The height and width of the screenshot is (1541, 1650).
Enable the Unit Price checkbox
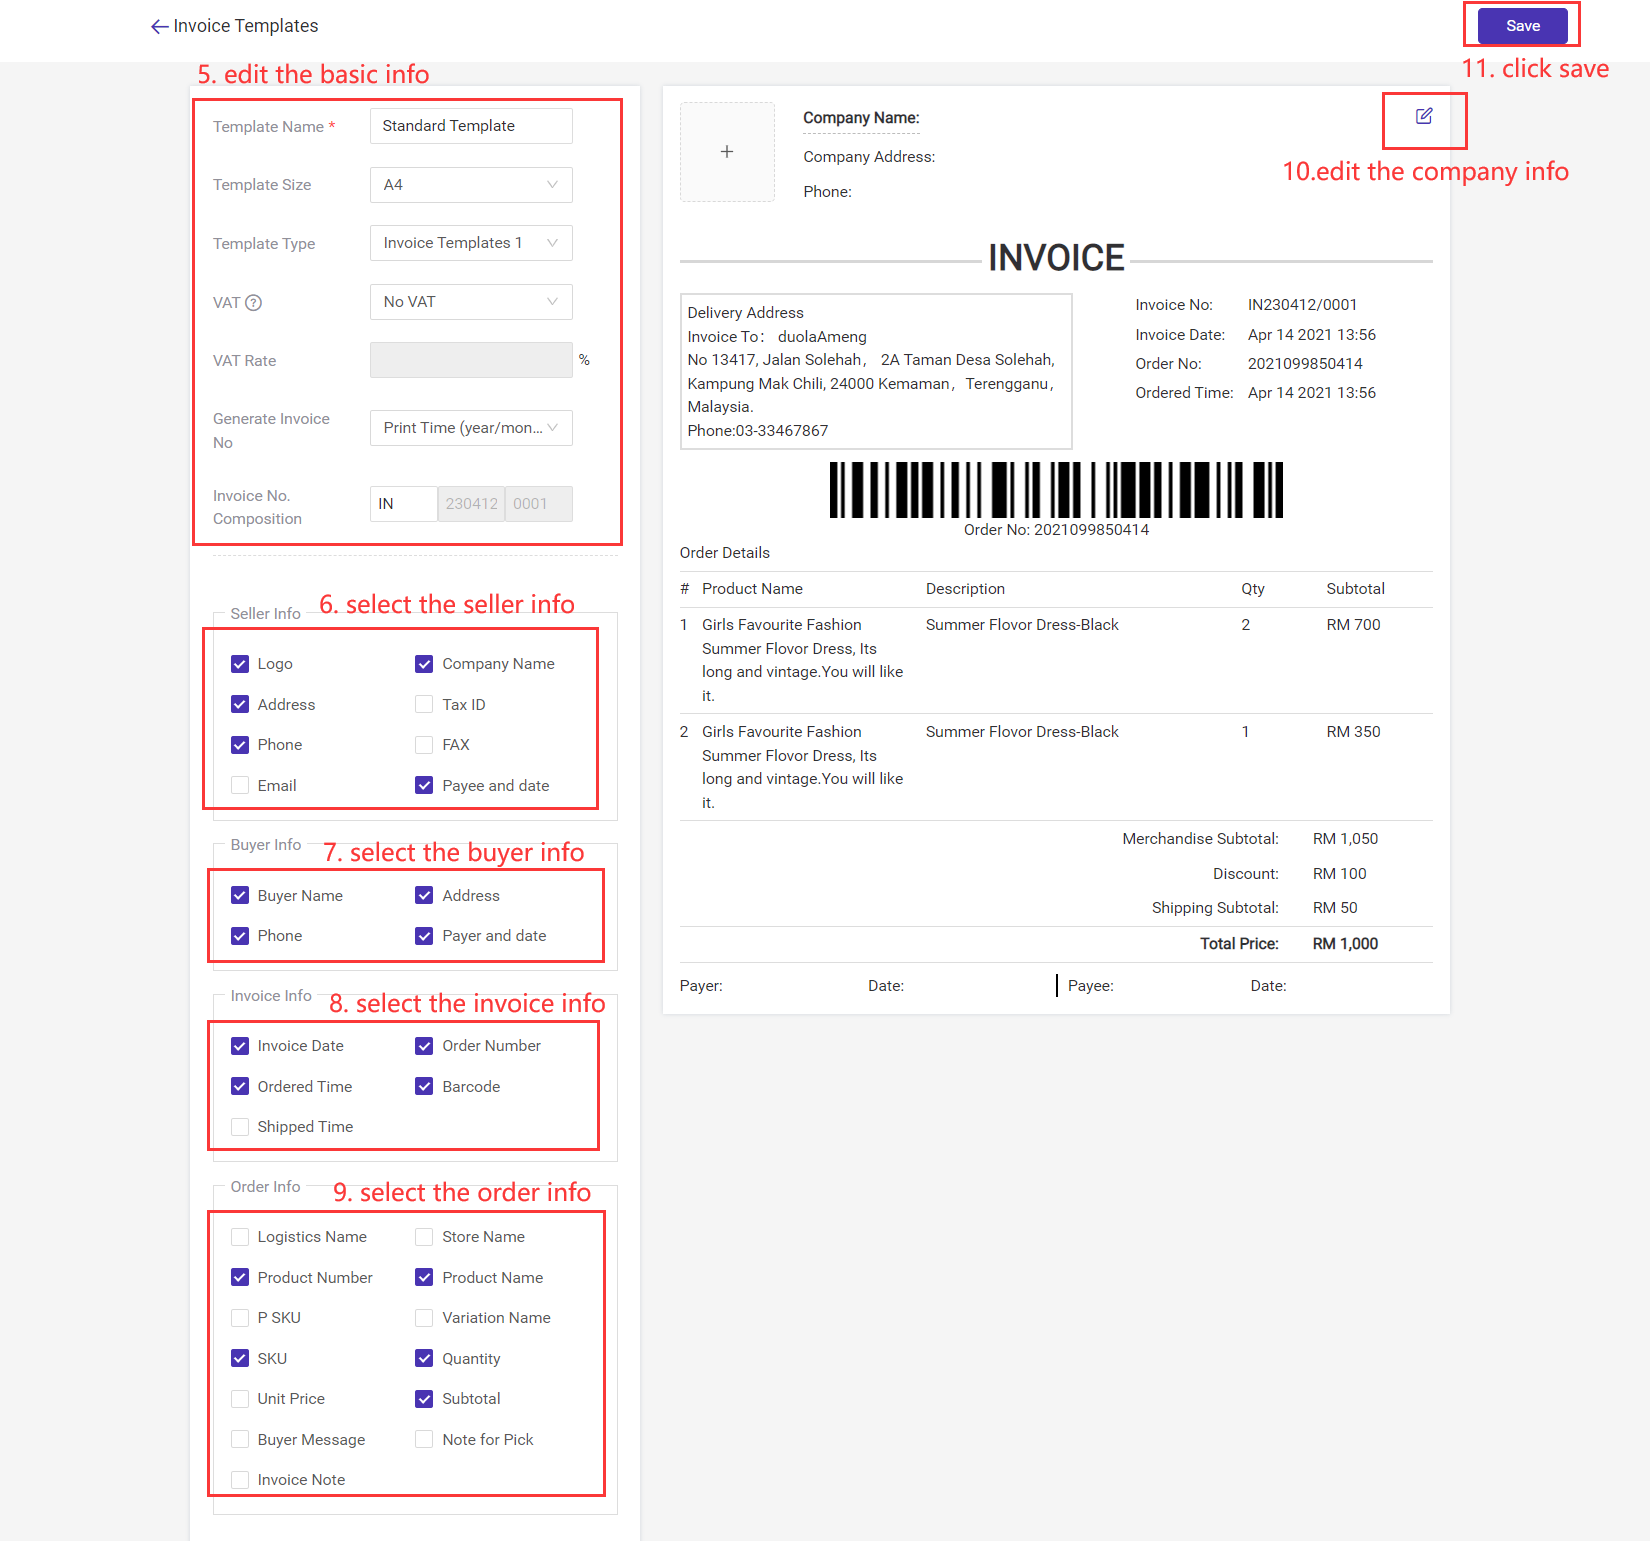(240, 1398)
